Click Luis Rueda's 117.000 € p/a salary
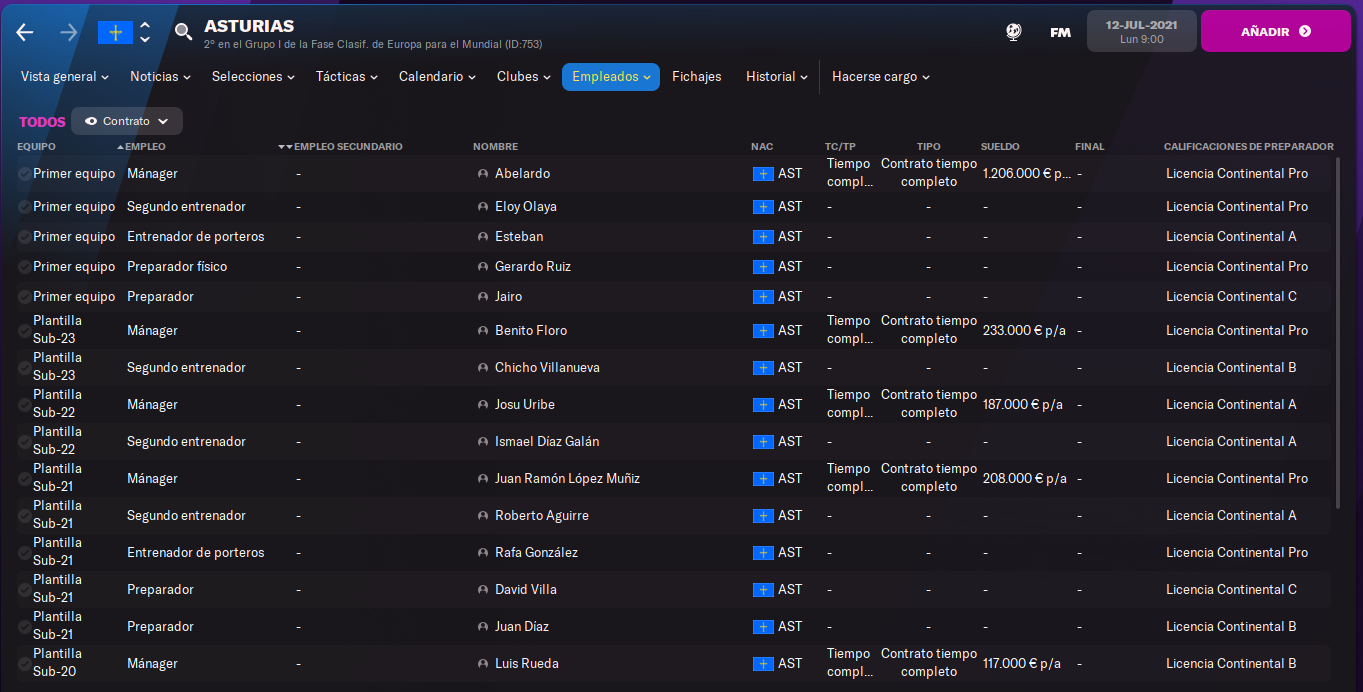This screenshot has width=1363, height=692. pyautogui.click(x=1022, y=664)
